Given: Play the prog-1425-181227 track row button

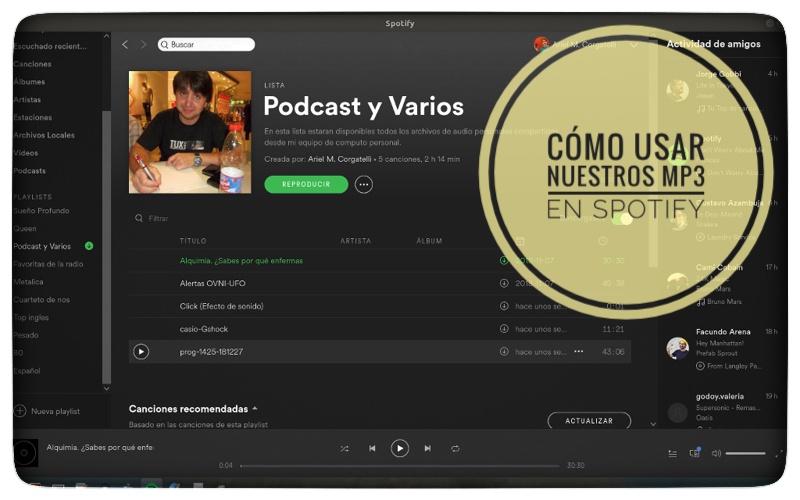Looking at the screenshot, I should (x=141, y=352).
